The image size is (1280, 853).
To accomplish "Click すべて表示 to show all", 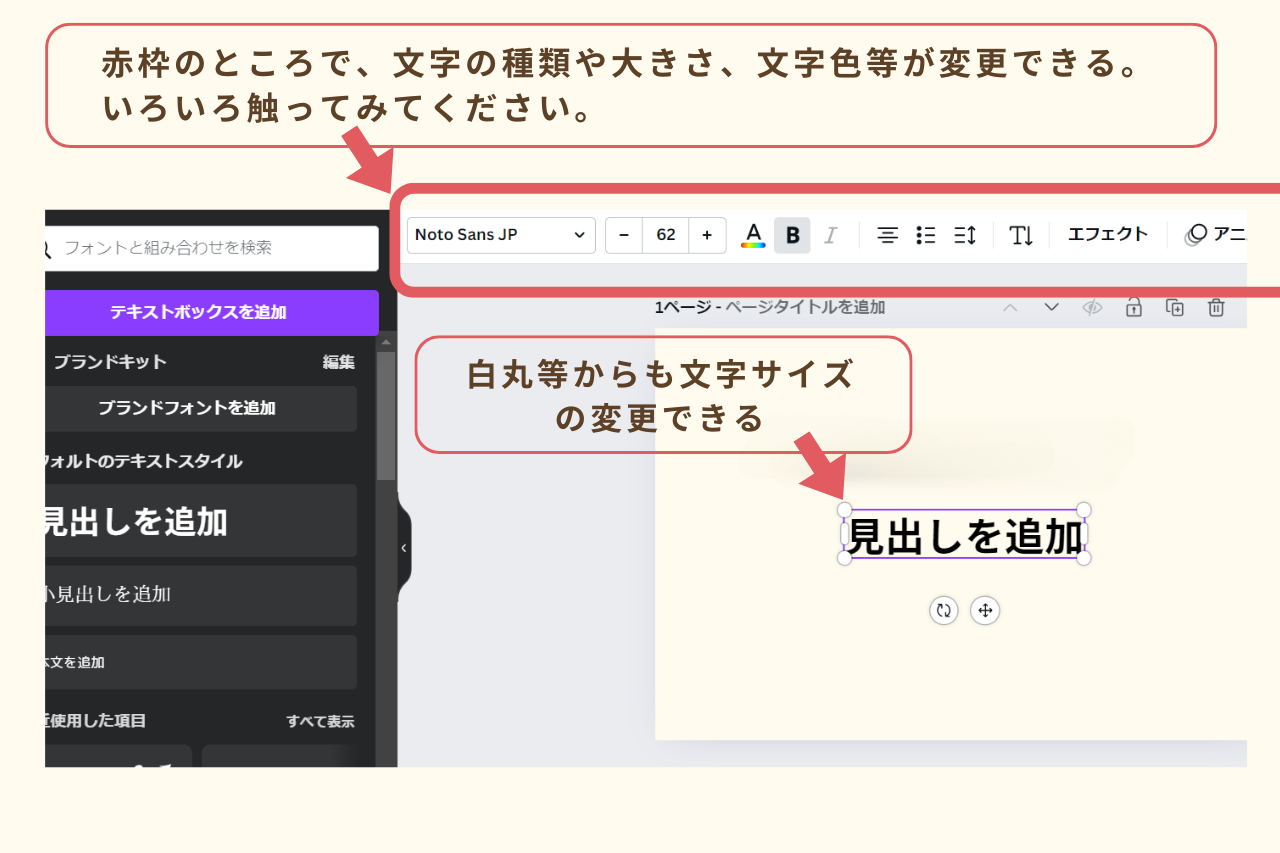I will coord(320,721).
